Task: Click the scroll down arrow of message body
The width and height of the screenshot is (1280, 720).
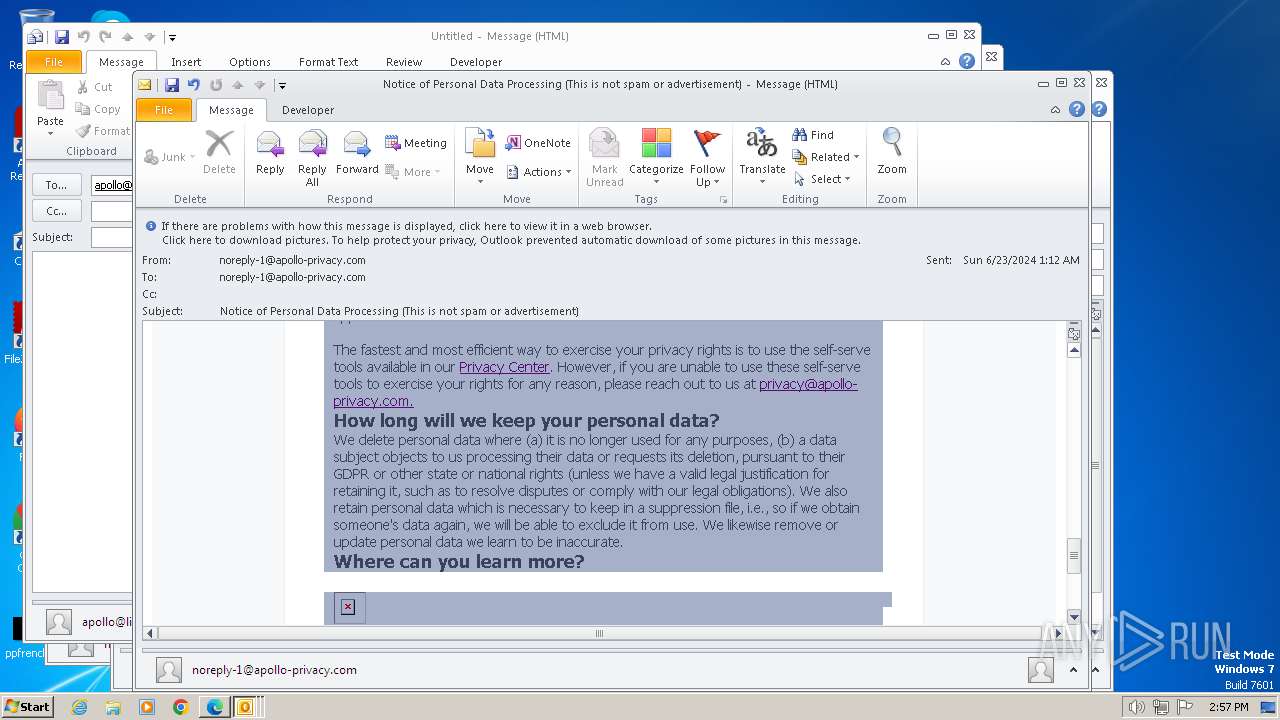Action: [1074, 617]
